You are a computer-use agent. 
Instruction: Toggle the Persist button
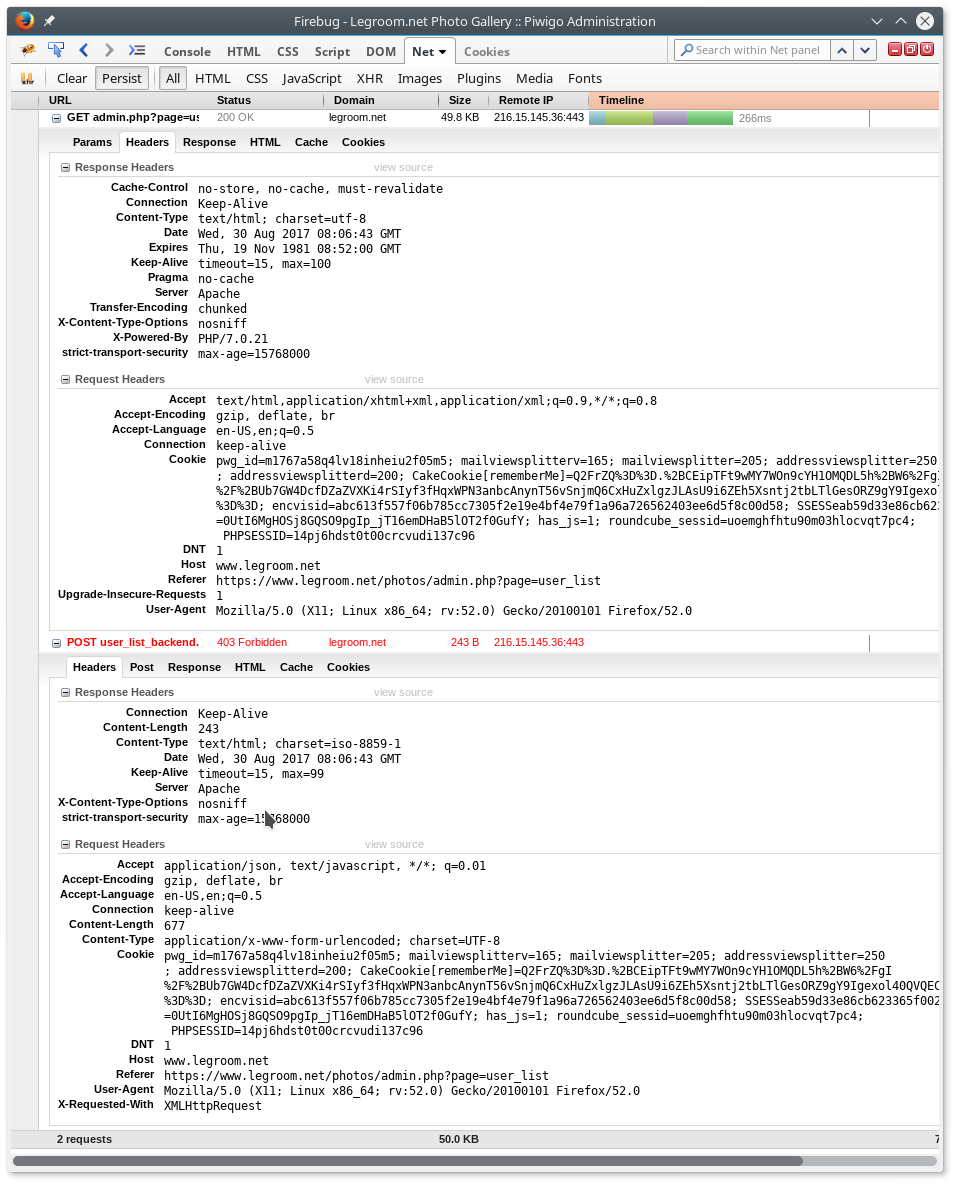(122, 79)
